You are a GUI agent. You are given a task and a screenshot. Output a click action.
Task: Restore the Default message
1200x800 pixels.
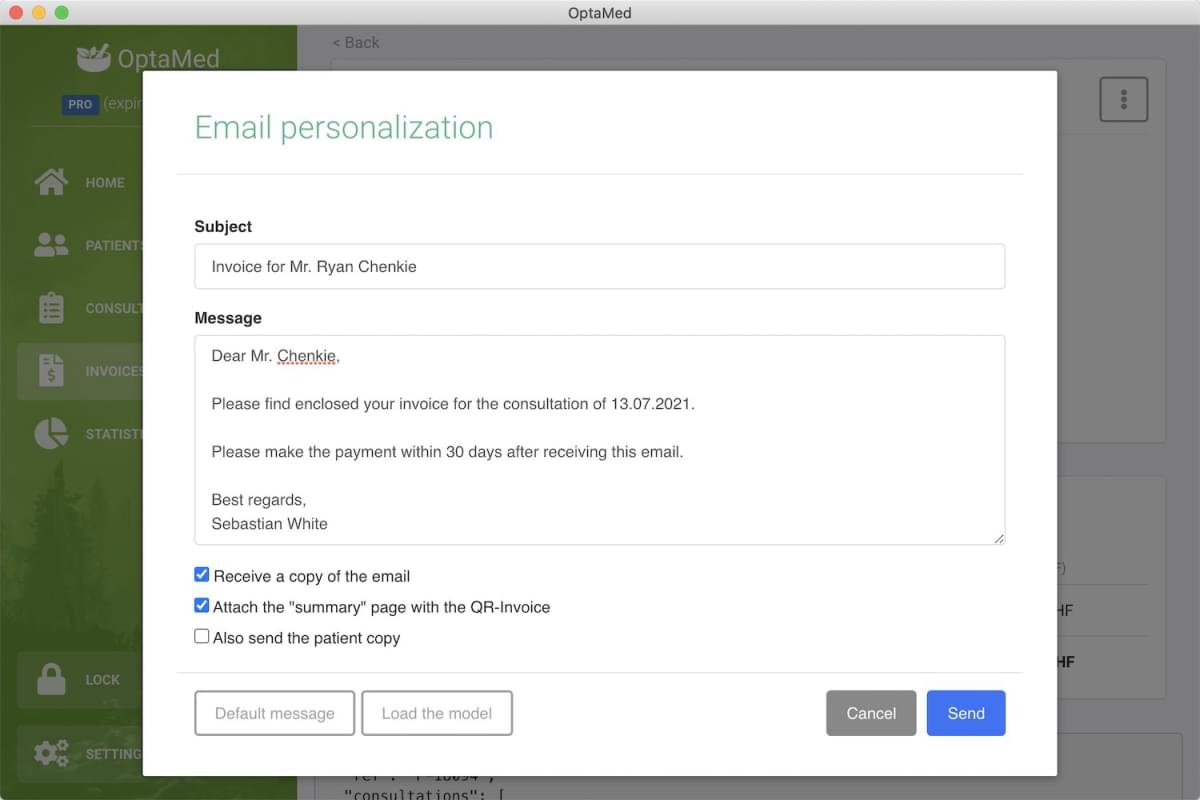(x=274, y=713)
